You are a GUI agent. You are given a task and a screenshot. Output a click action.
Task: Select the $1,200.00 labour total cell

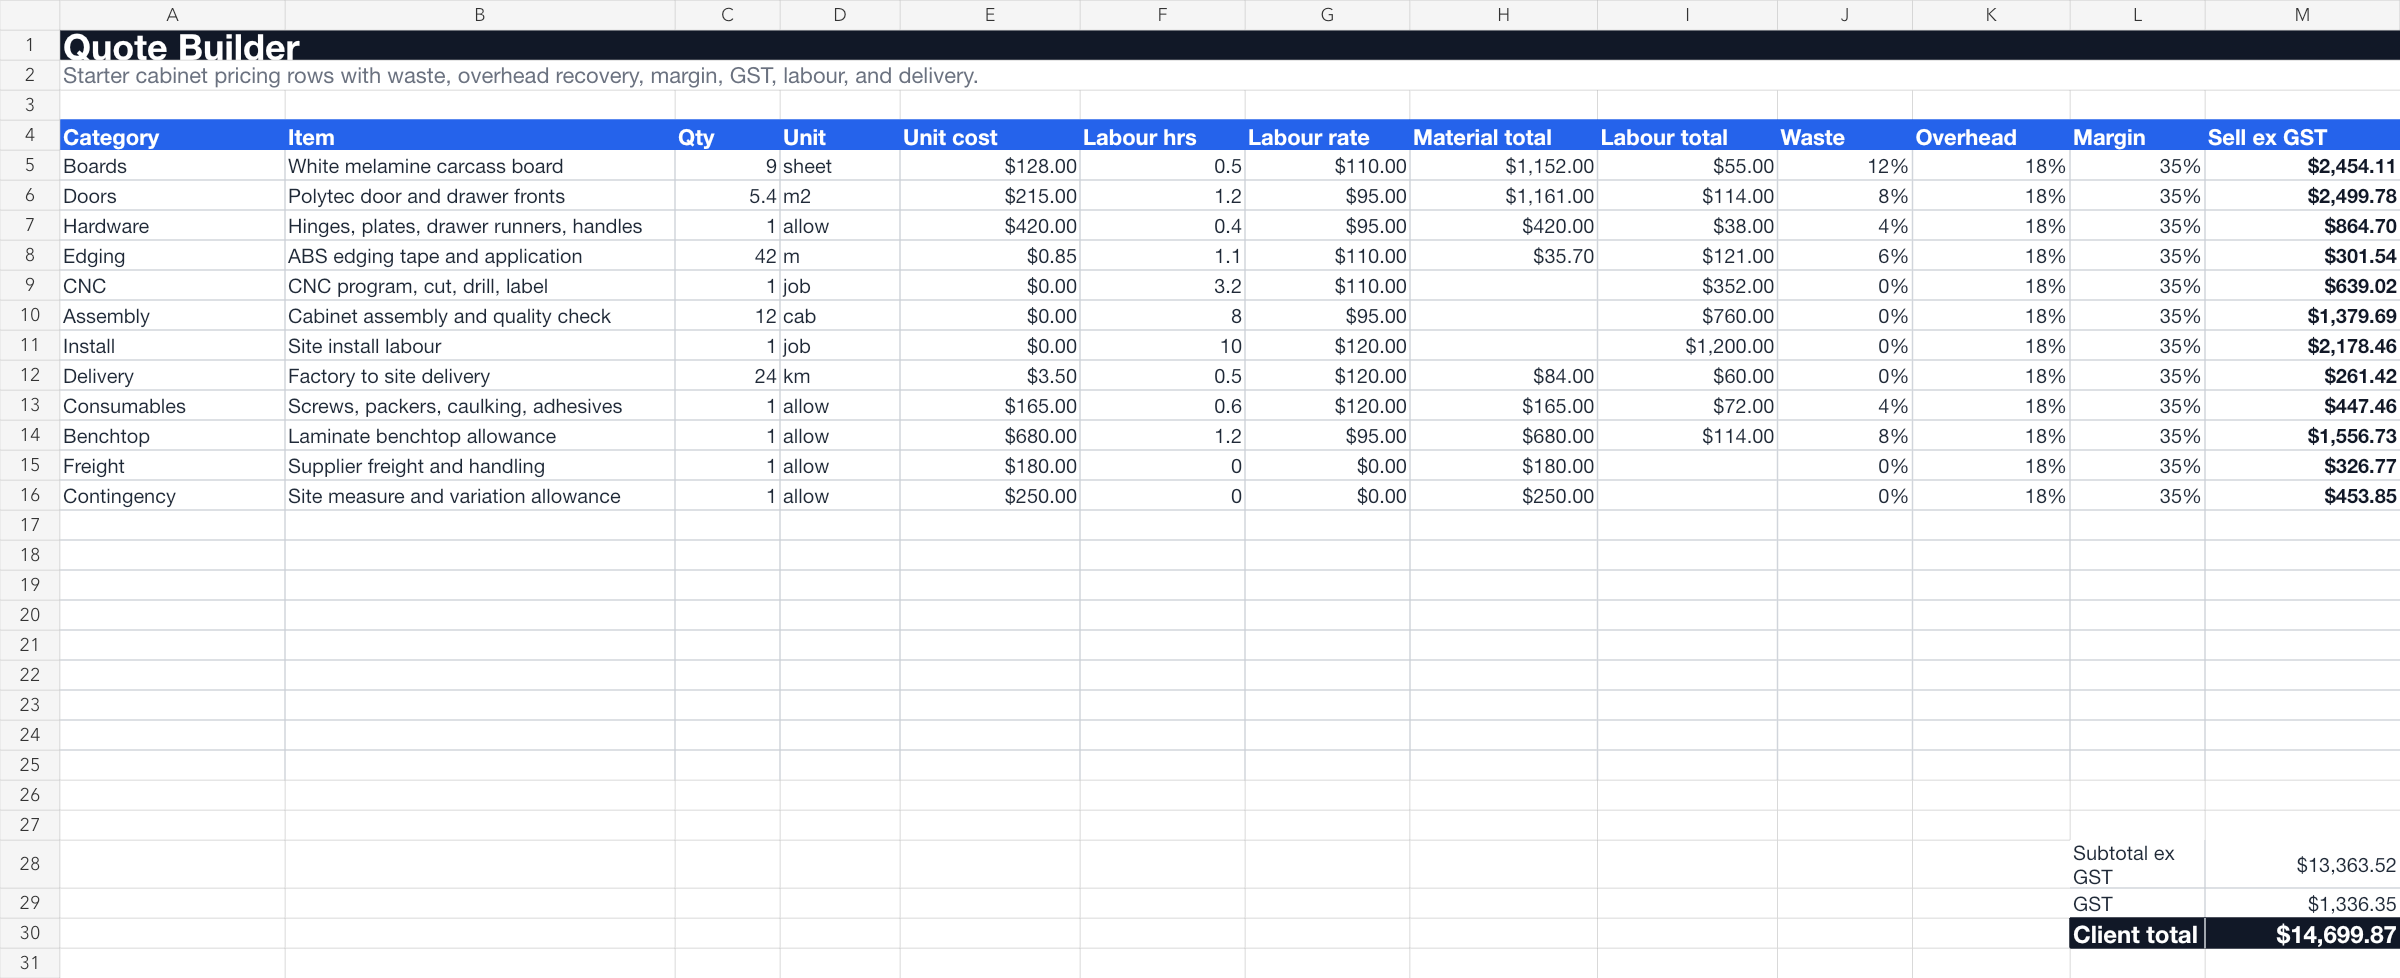click(1687, 346)
